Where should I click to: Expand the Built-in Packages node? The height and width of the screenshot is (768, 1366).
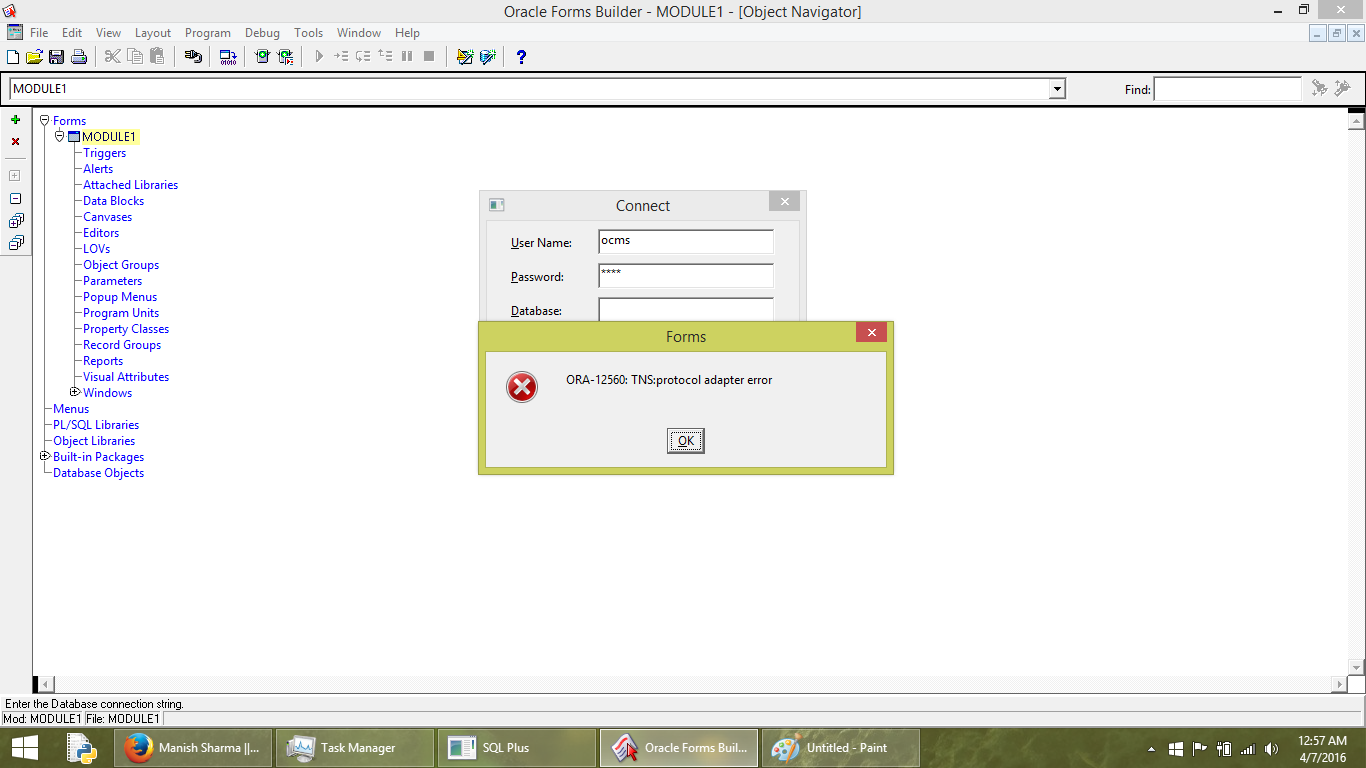[x=44, y=456]
